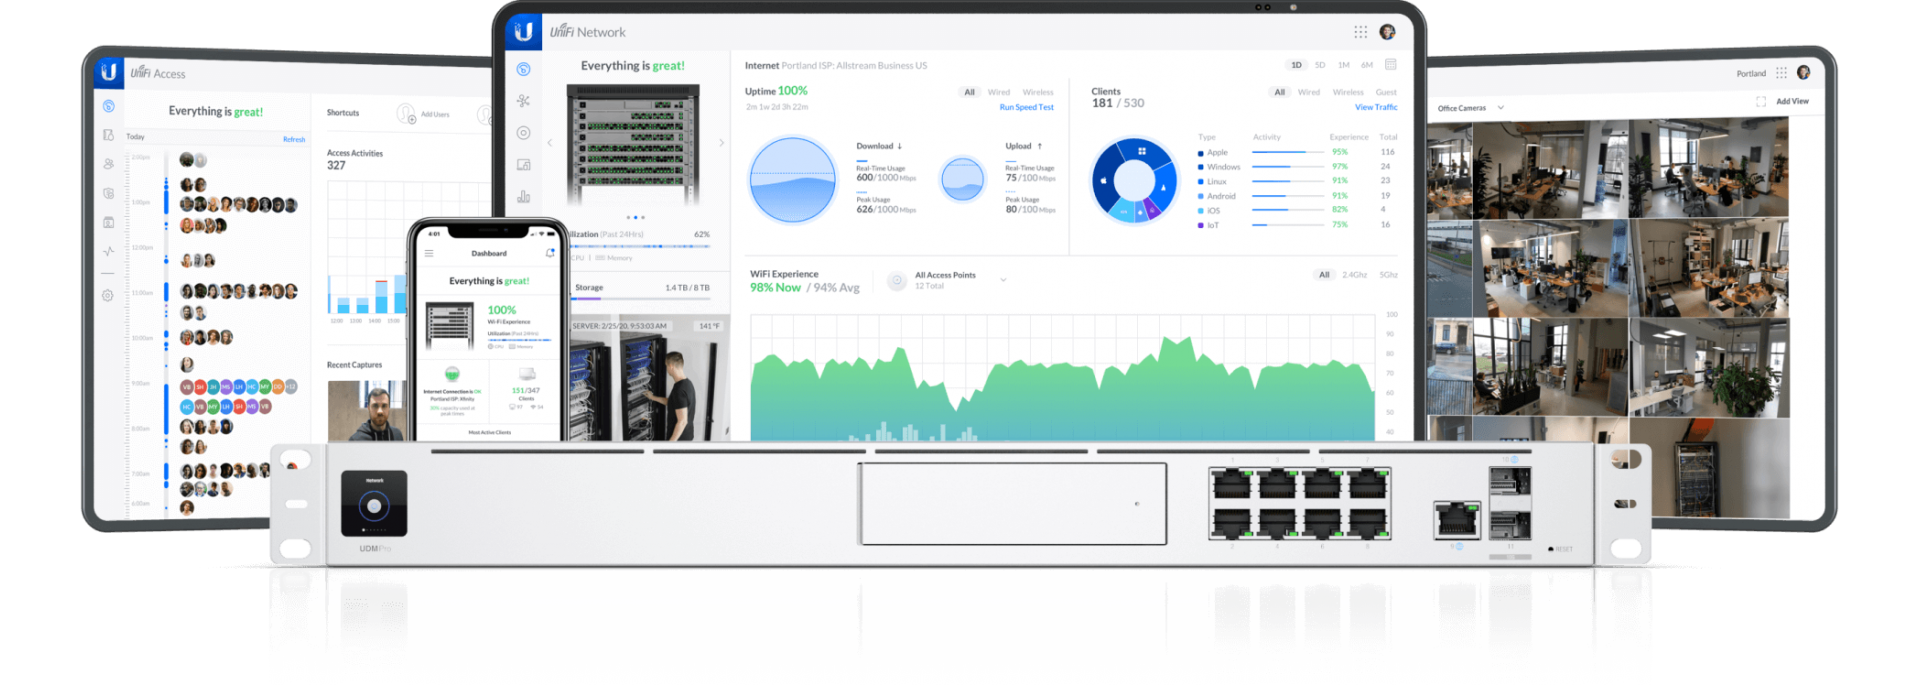This screenshot has height=685, width=1920.
Task: Click Refresh in the Access Today timeline
Action: coord(294,139)
